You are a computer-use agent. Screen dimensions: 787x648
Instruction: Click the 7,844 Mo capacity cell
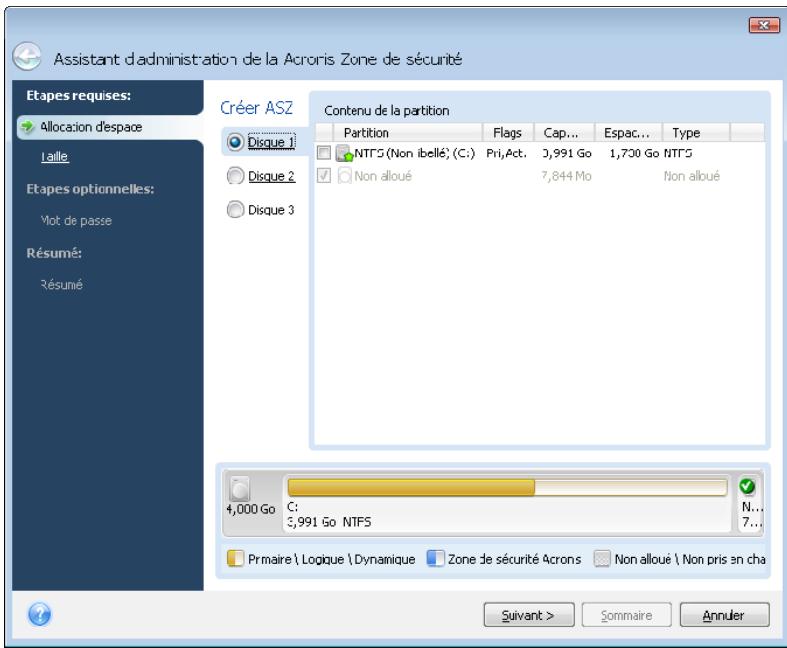[566, 176]
